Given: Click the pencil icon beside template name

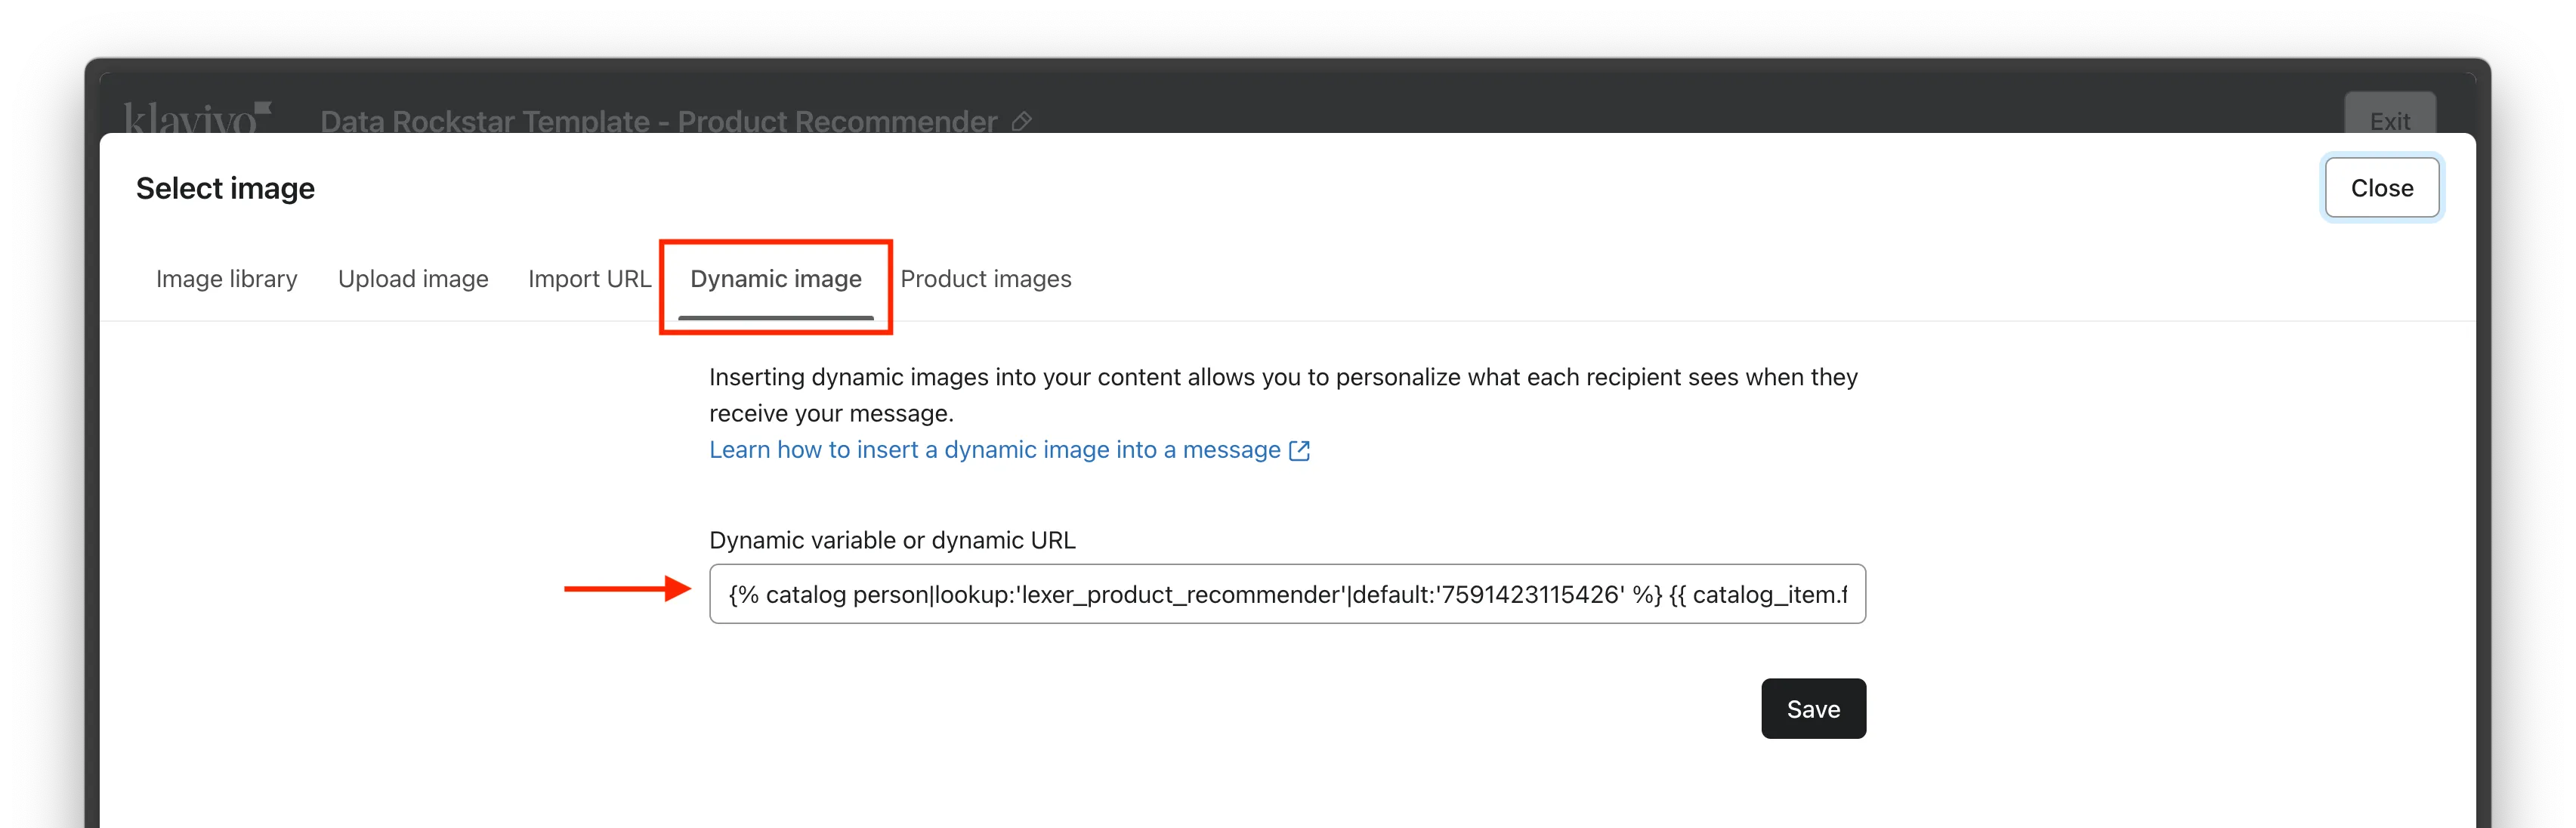Looking at the screenshot, I should pyautogui.click(x=1021, y=121).
